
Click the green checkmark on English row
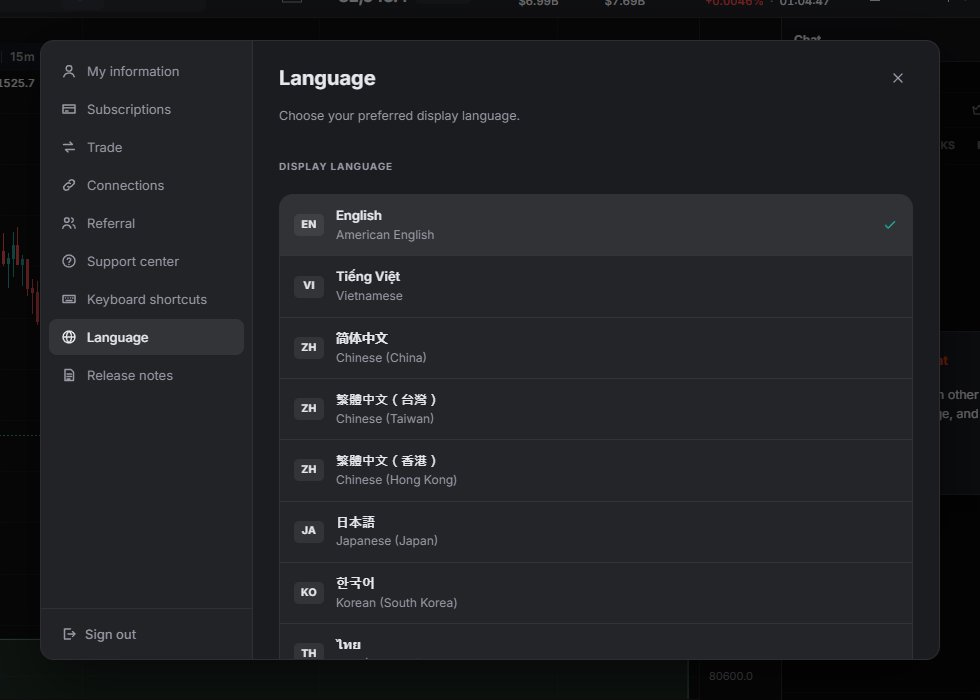click(x=890, y=225)
